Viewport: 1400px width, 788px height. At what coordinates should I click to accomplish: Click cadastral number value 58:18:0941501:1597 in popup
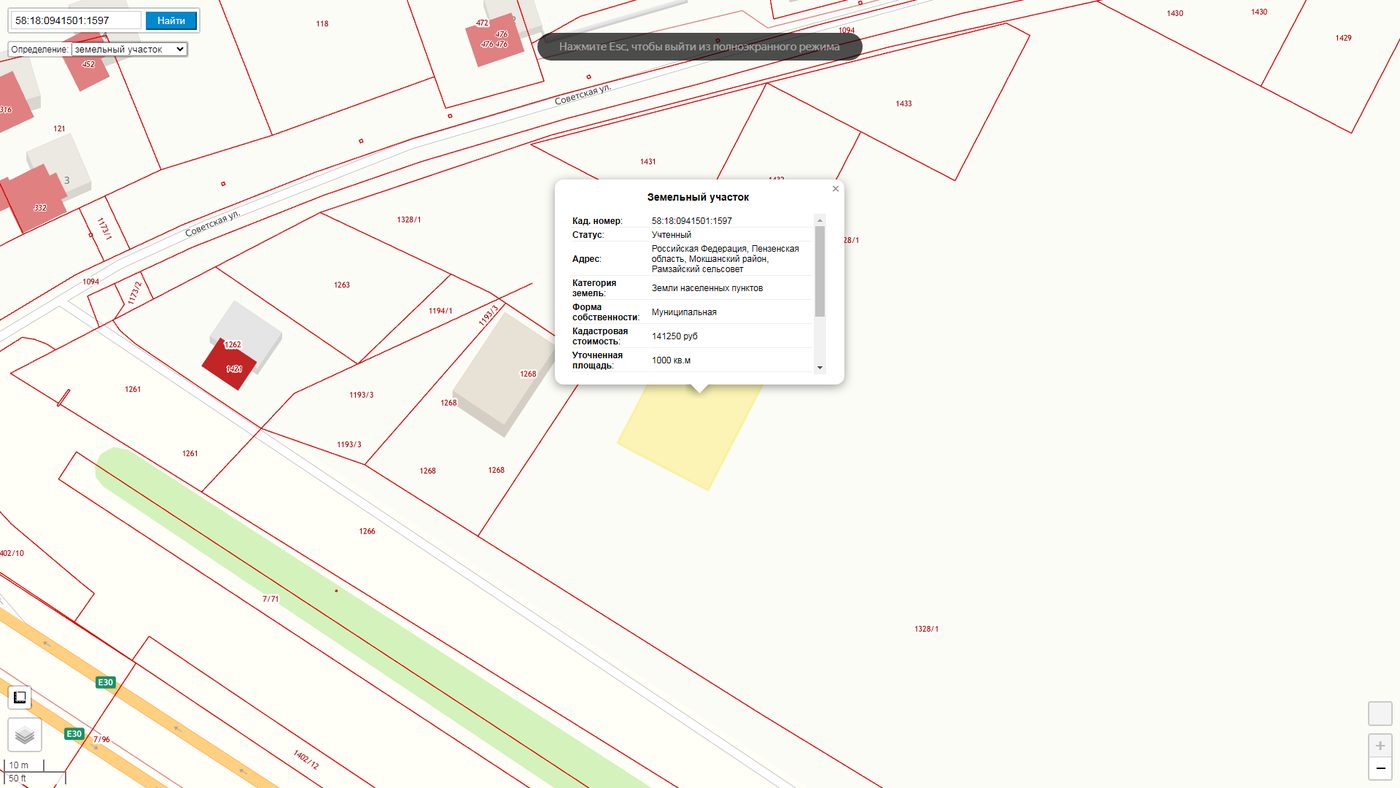coord(692,221)
